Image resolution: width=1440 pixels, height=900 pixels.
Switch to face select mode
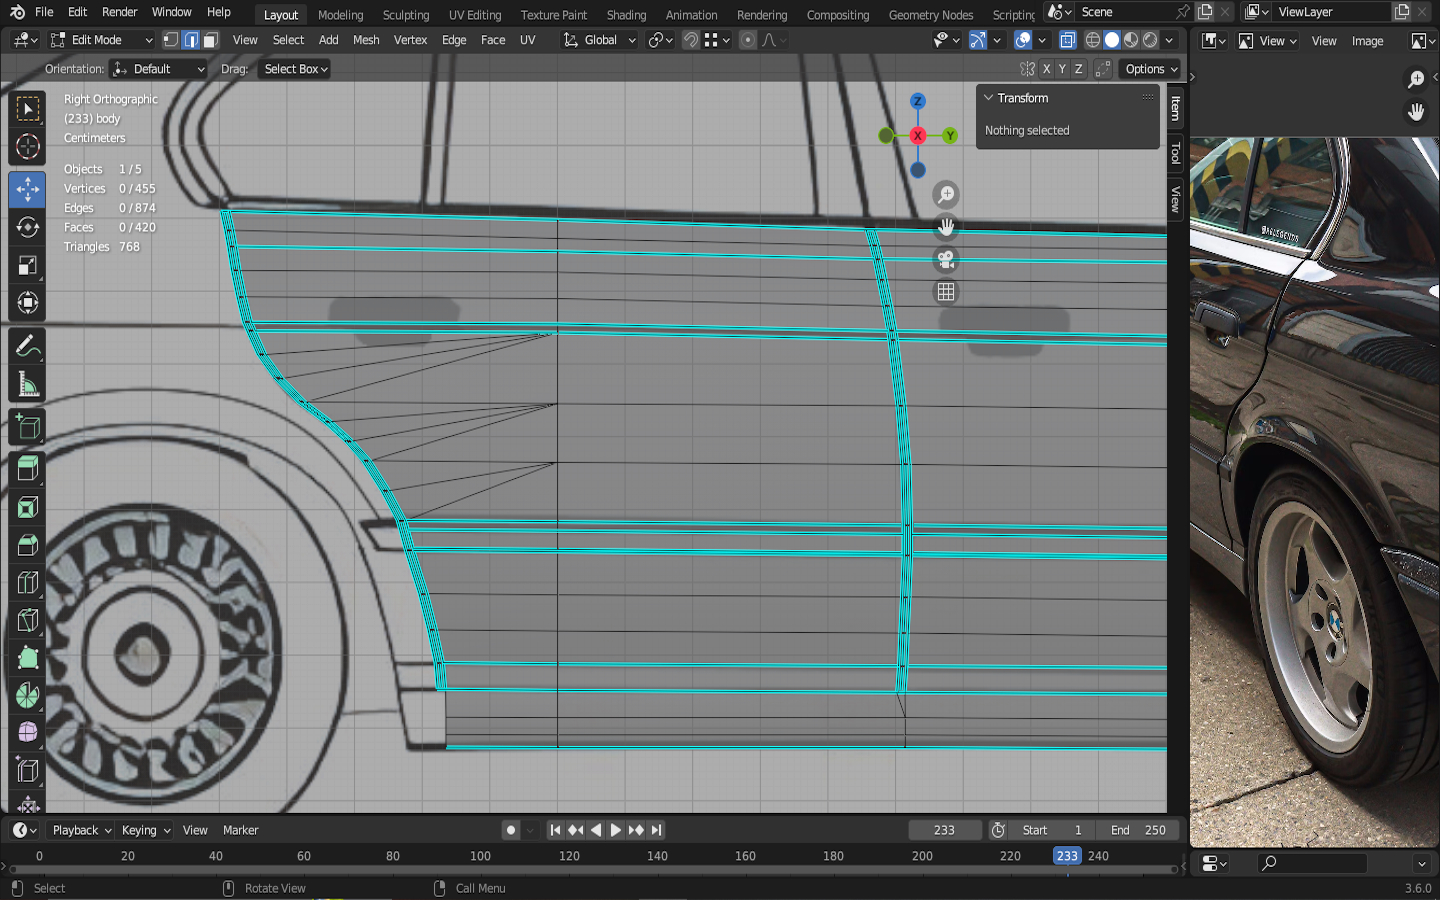(x=210, y=40)
